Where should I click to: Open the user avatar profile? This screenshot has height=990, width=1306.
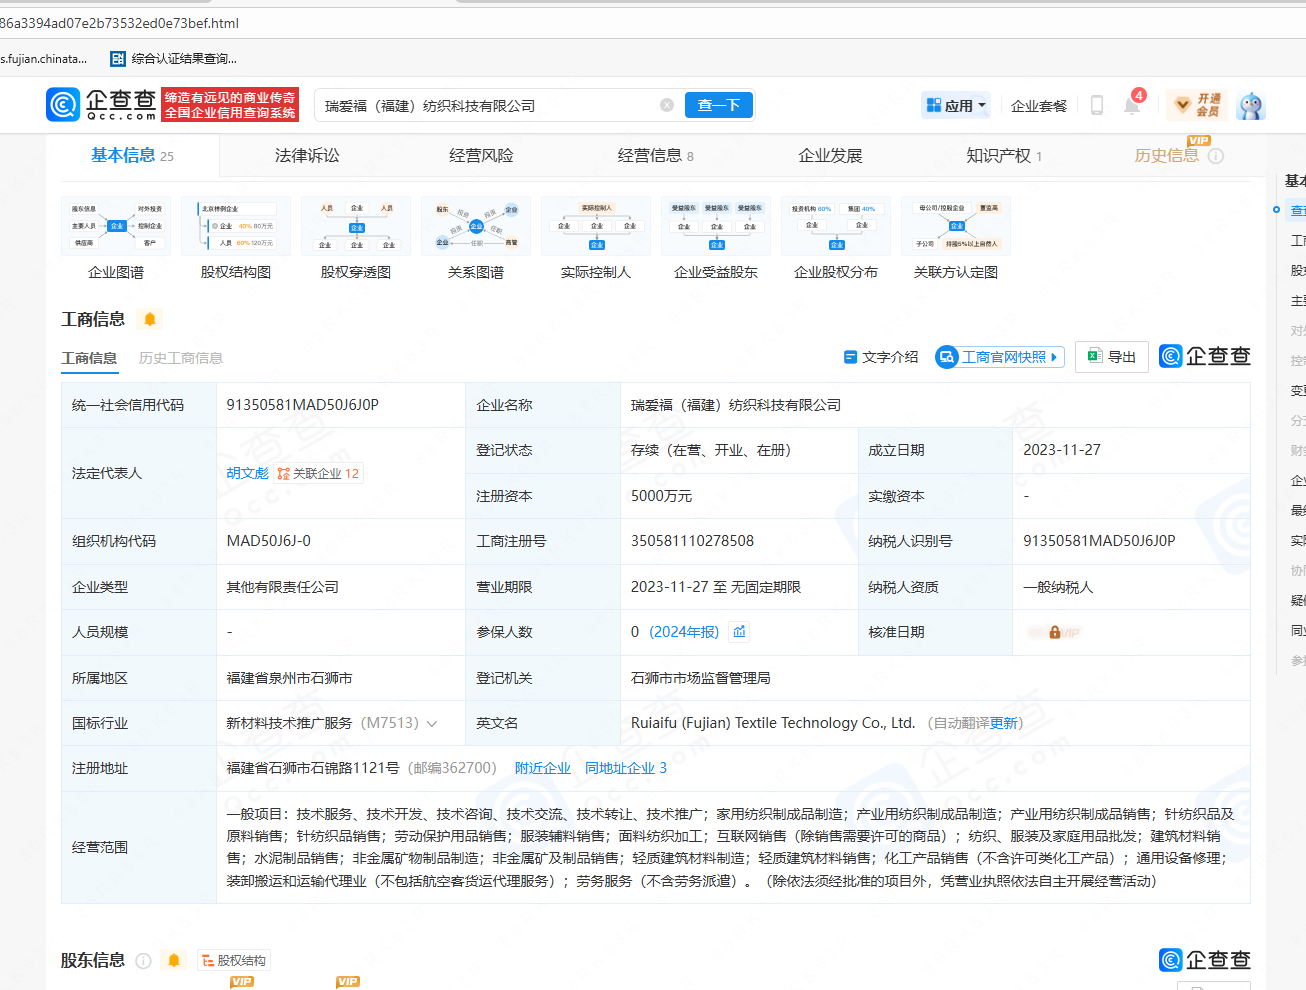(1251, 105)
